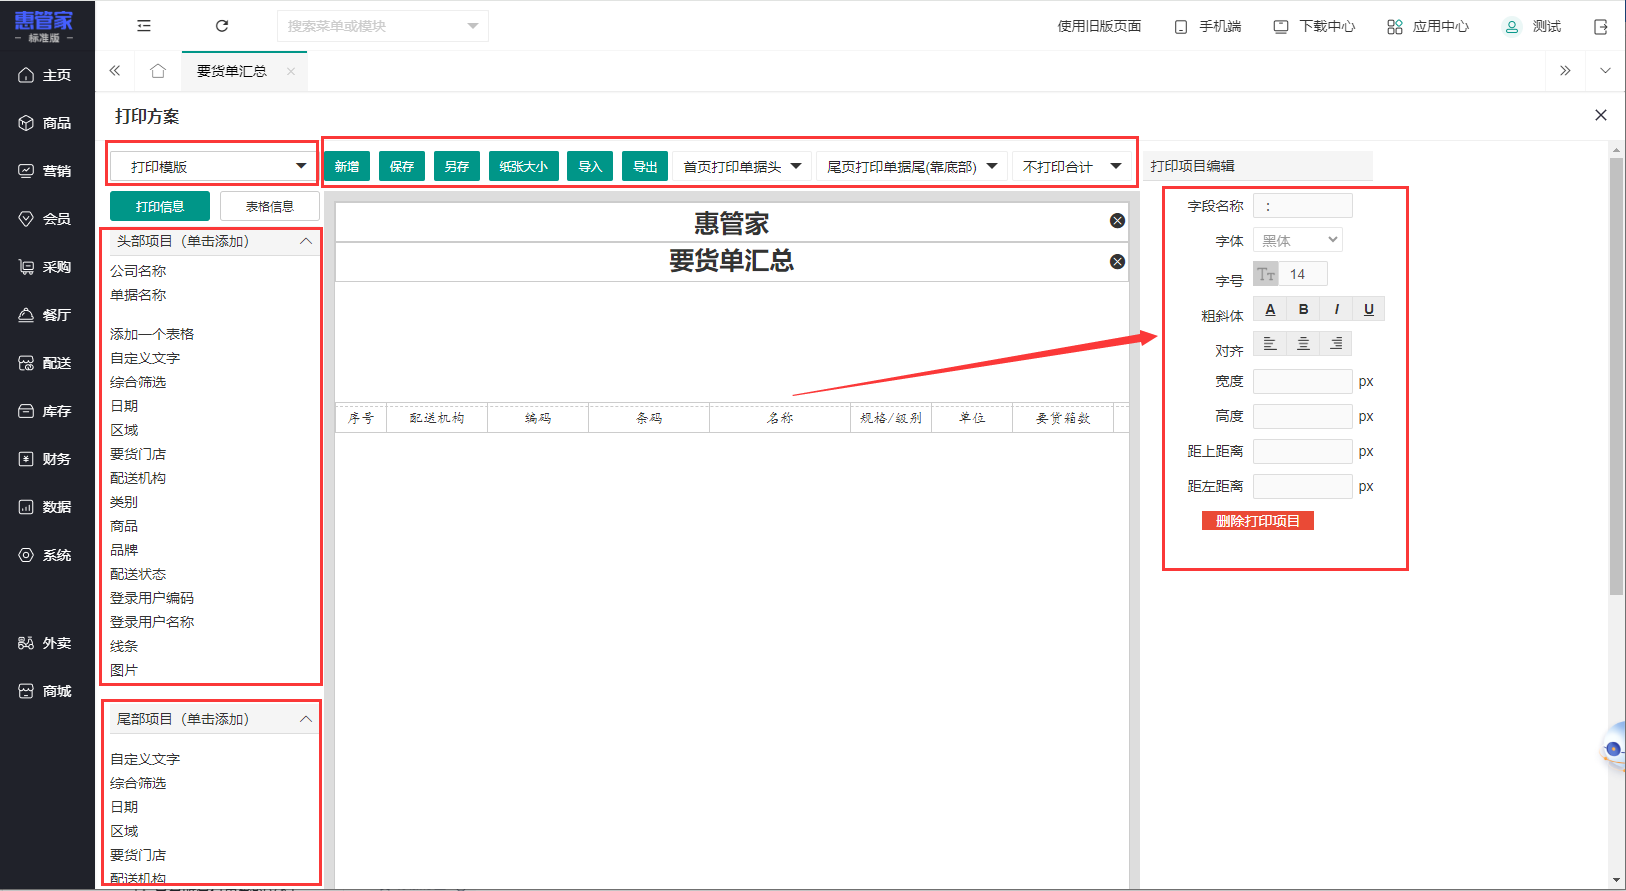Open the 采购 sidebar module
The width and height of the screenshot is (1626, 891).
[46, 267]
